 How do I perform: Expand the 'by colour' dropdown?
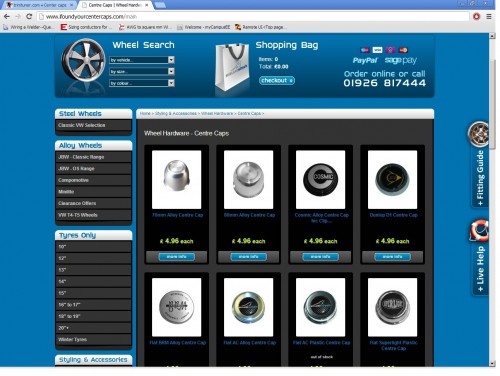pos(142,83)
